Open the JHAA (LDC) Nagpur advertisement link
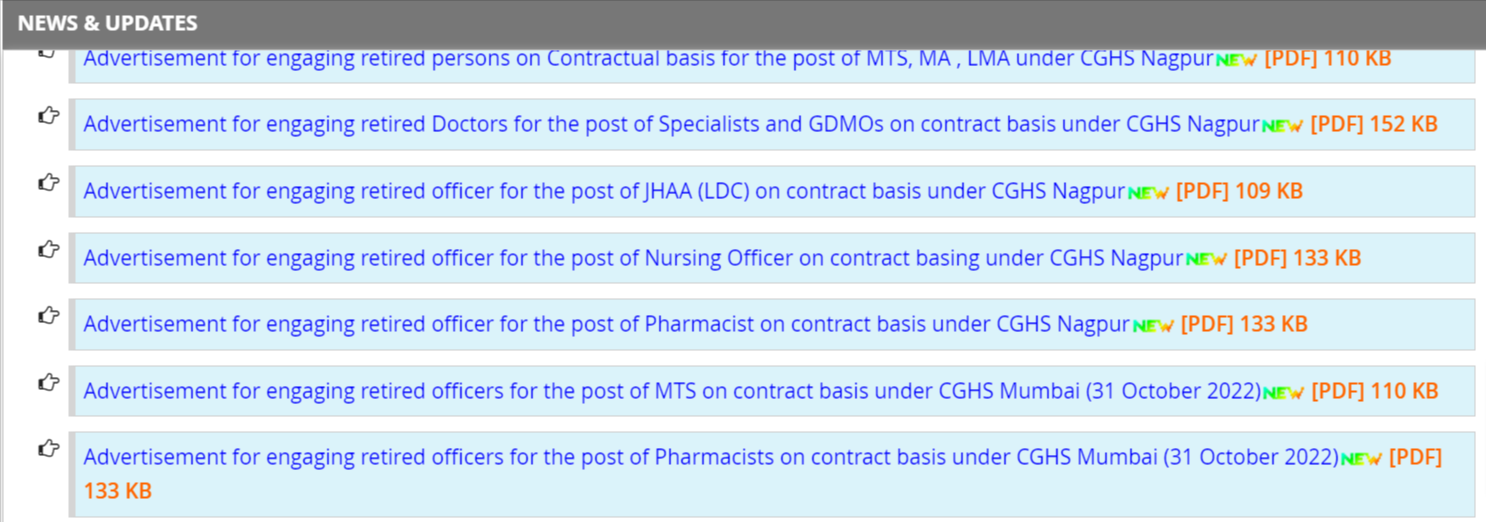This screenshot has height=522, width=1486. [604, 191]
